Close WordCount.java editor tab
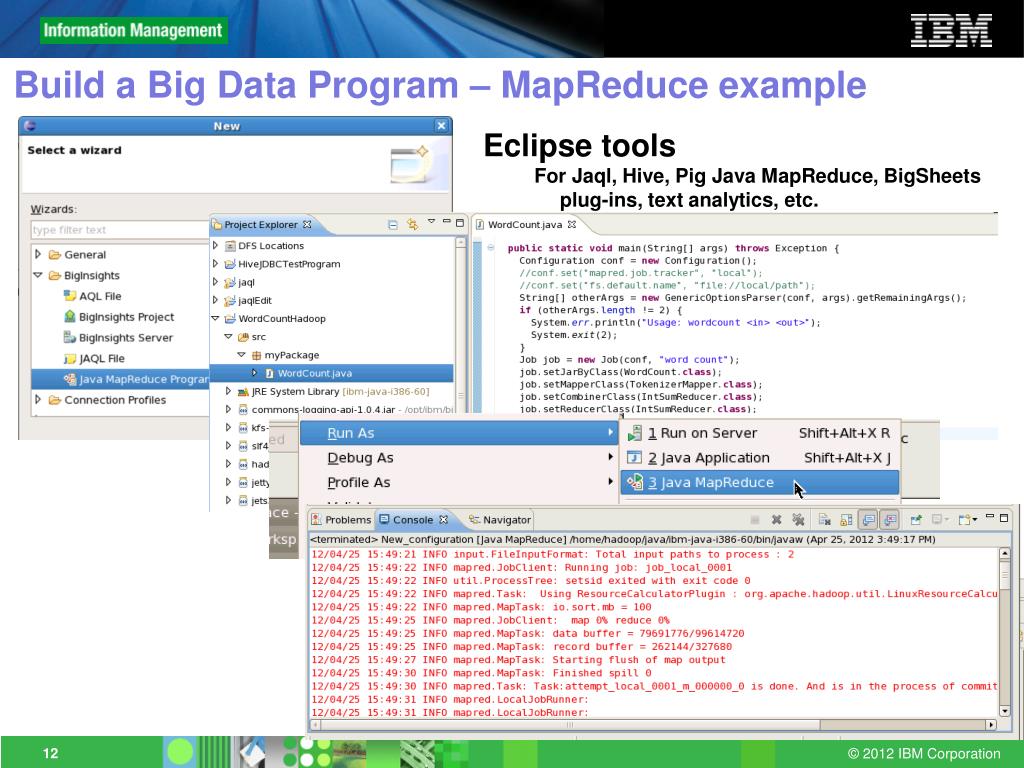The height and width of the screenshot is (768, 1024). pyautogui.click(x=571, y=225)
